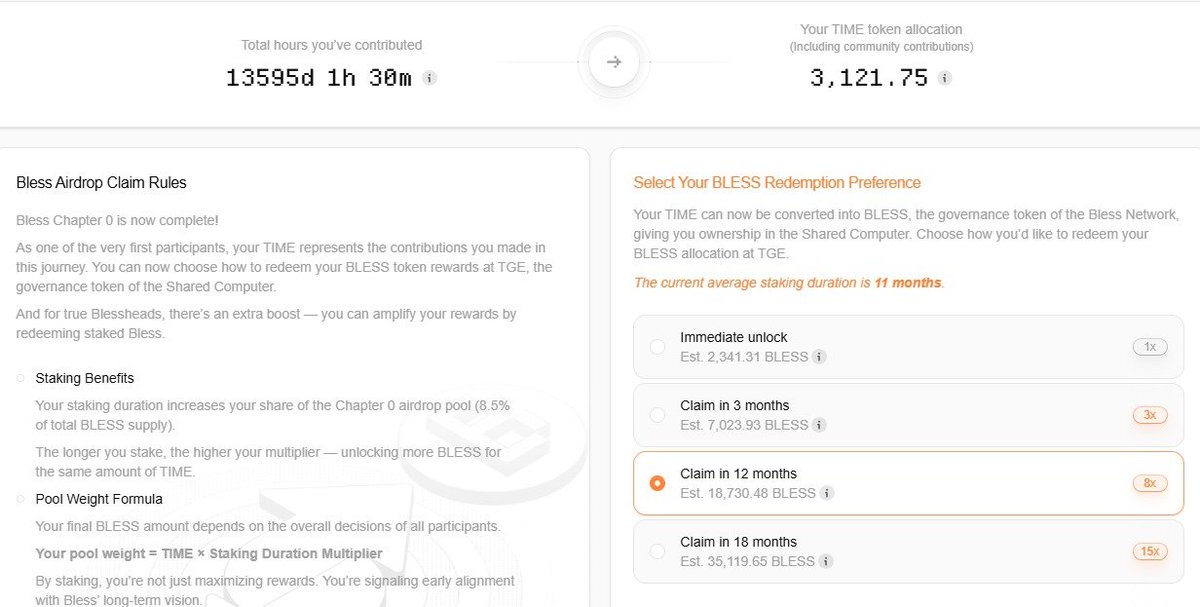Click the Select Your BLESS Redemption Preference title

tap(777, 183)
